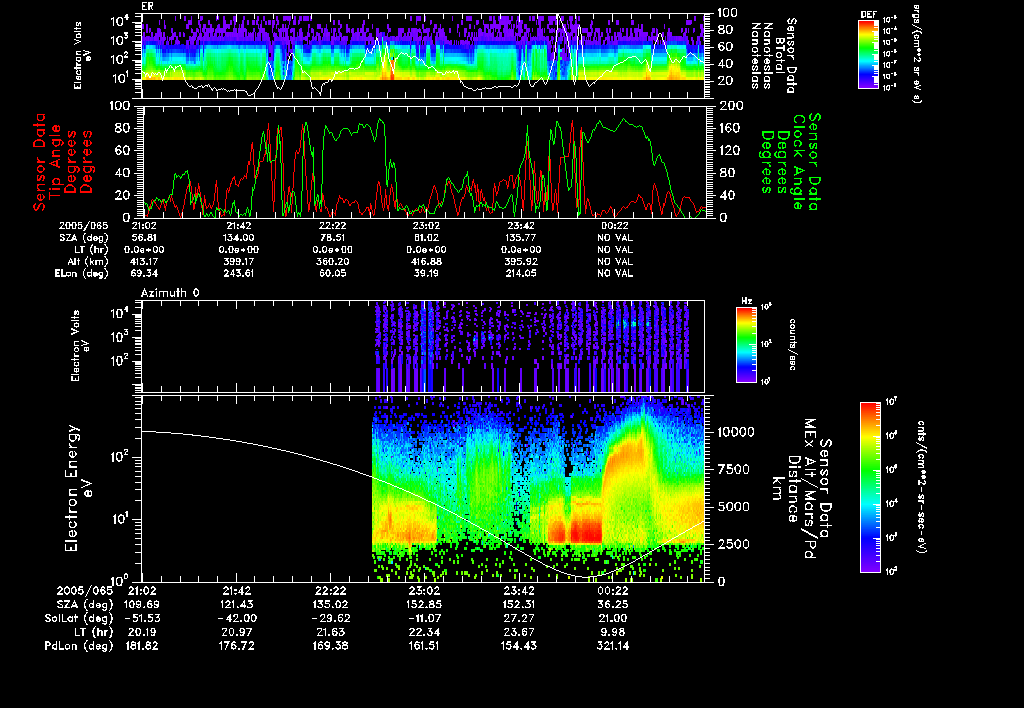1024x708 pixels.
Task: Select ELon value 243.61
Action: click(238, 274)
